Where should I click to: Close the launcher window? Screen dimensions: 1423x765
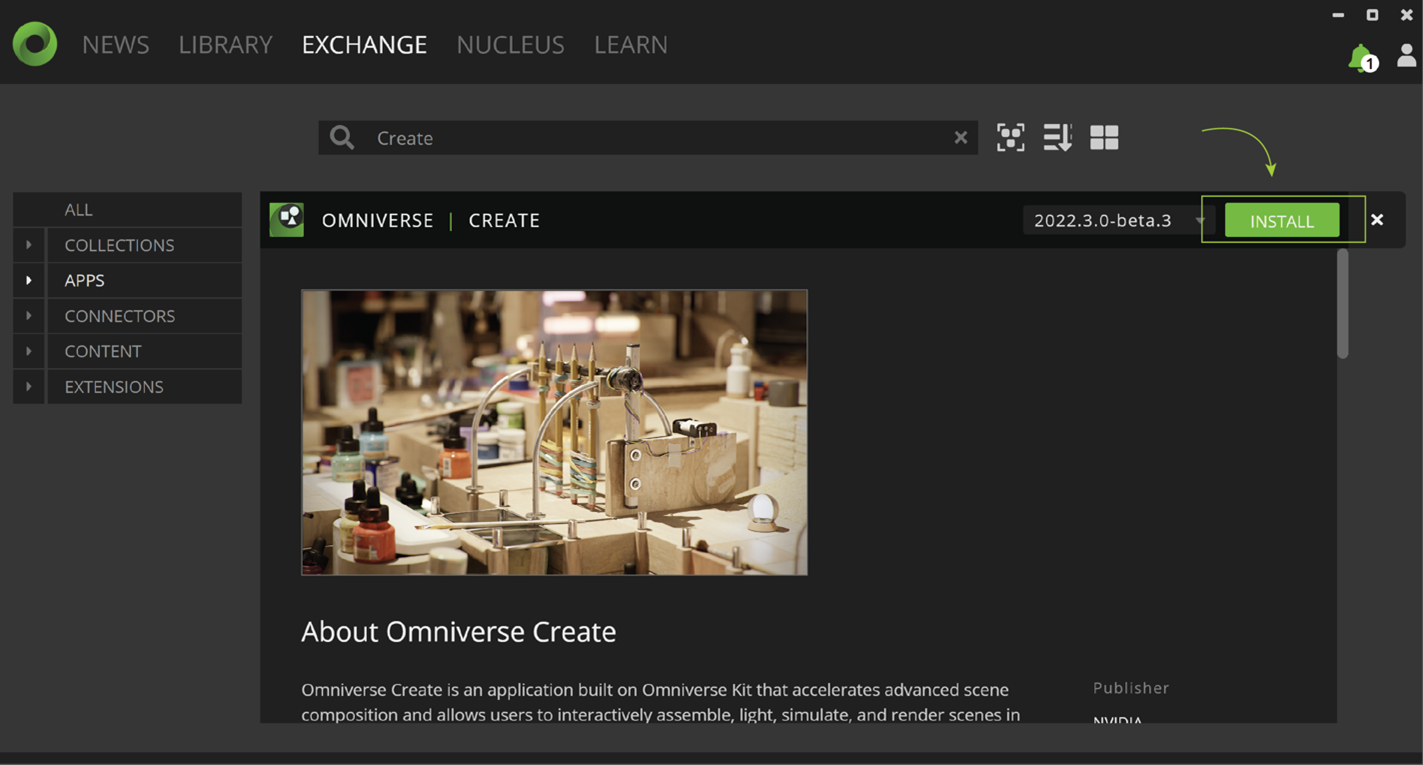click(1406, 15)
